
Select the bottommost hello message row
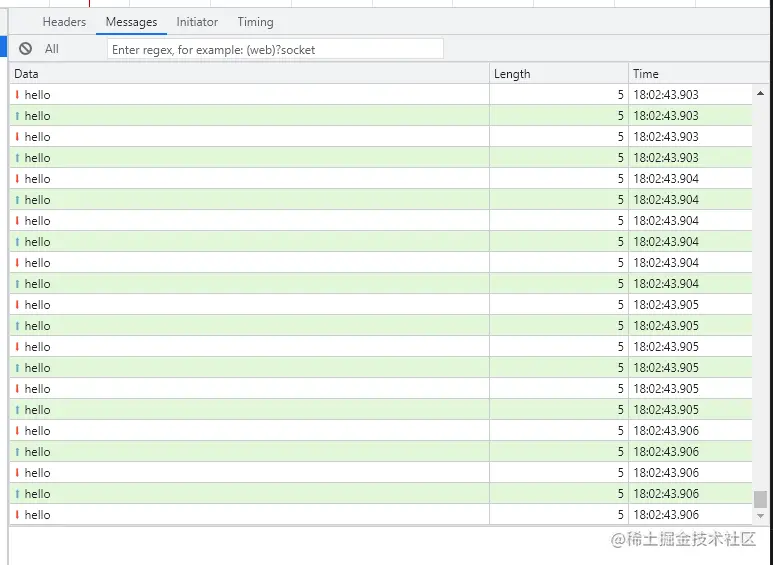pos(381,515)
